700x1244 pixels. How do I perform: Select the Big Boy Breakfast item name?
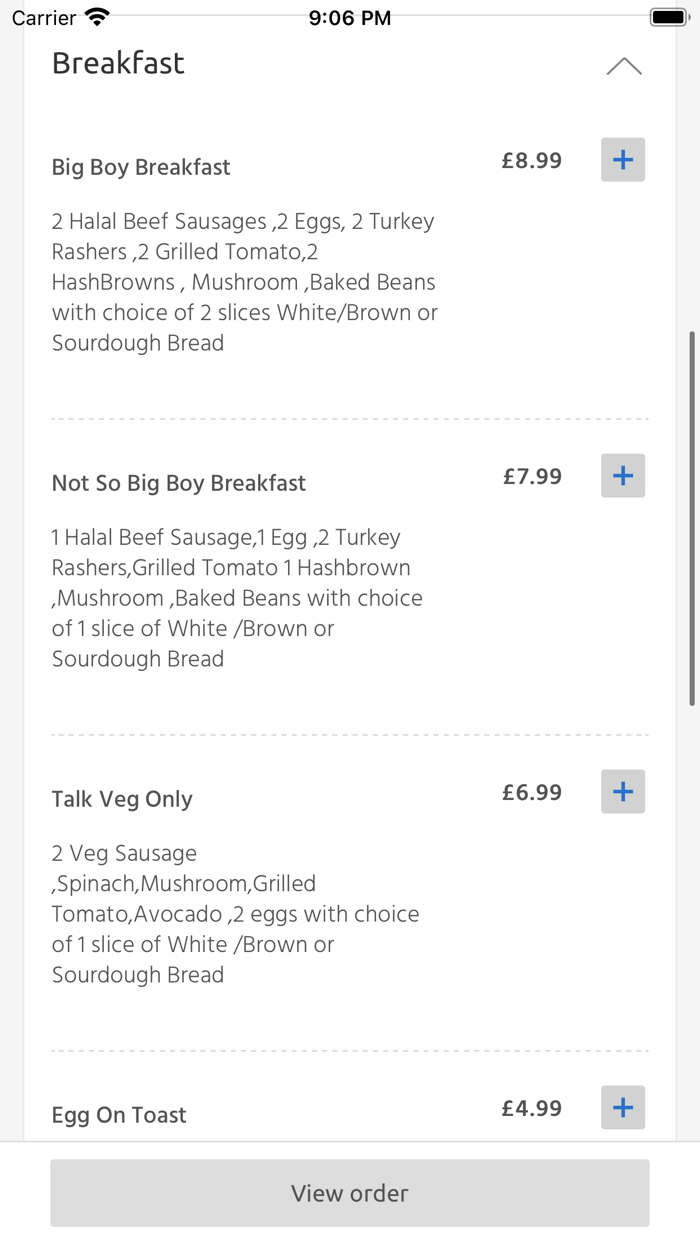[x=140, y=167]
